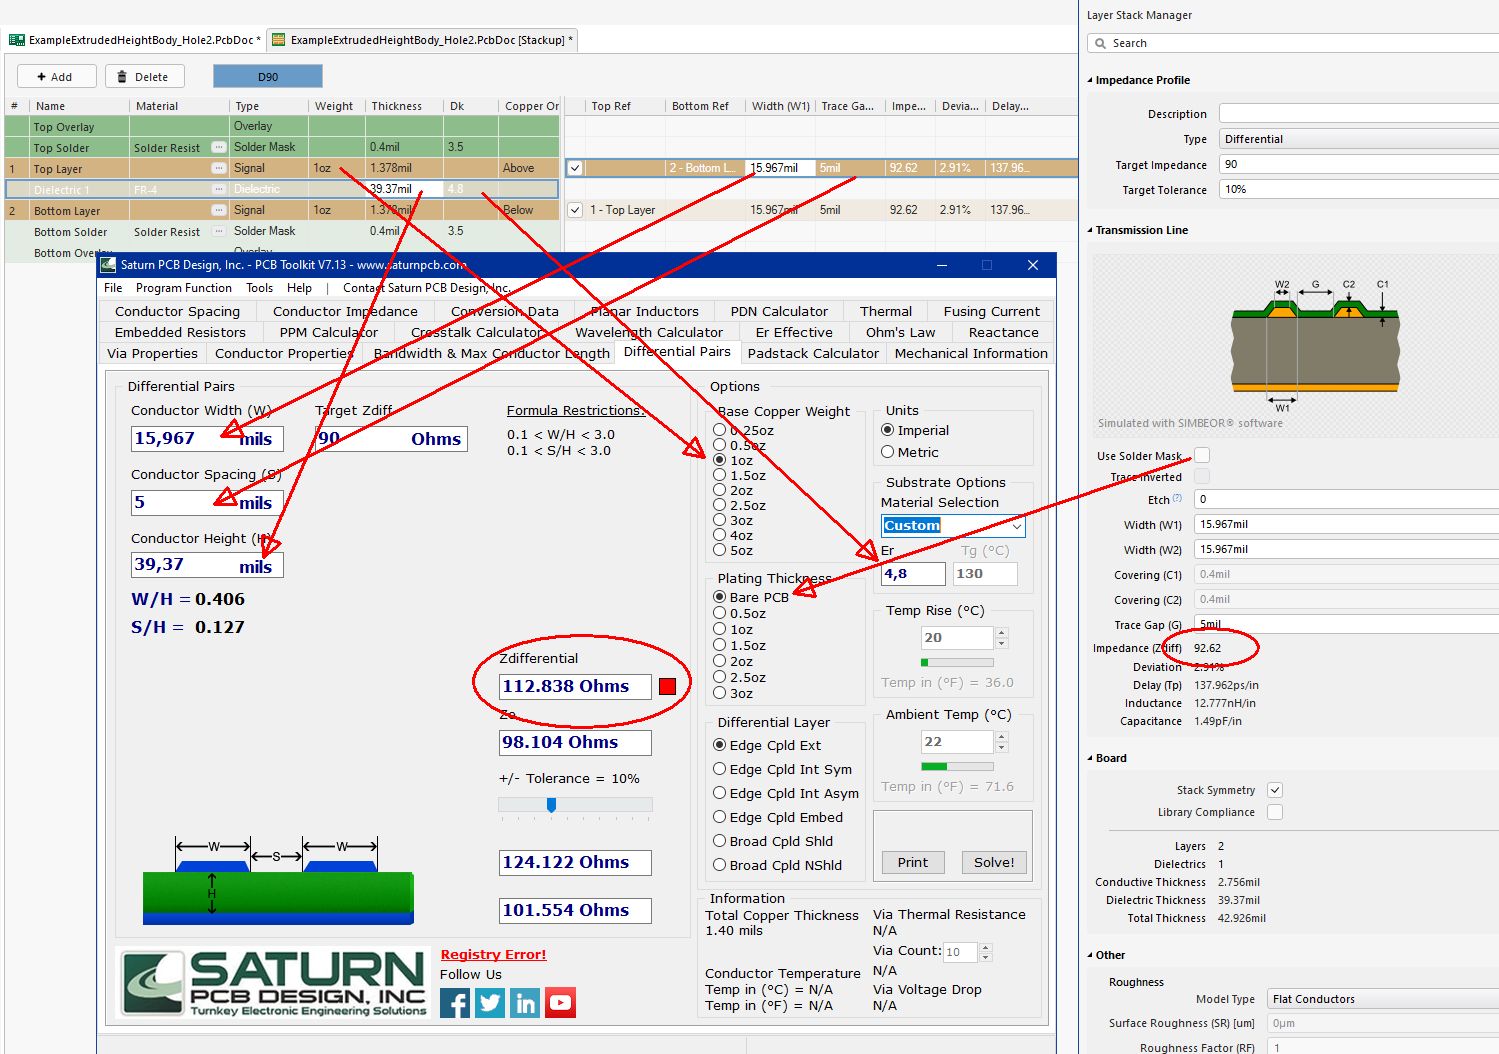The width and height of the screenshot is (1499, 1054).
Task: Toggle Stack Symmetry checkbox
Action: (x=1275, y=790)
